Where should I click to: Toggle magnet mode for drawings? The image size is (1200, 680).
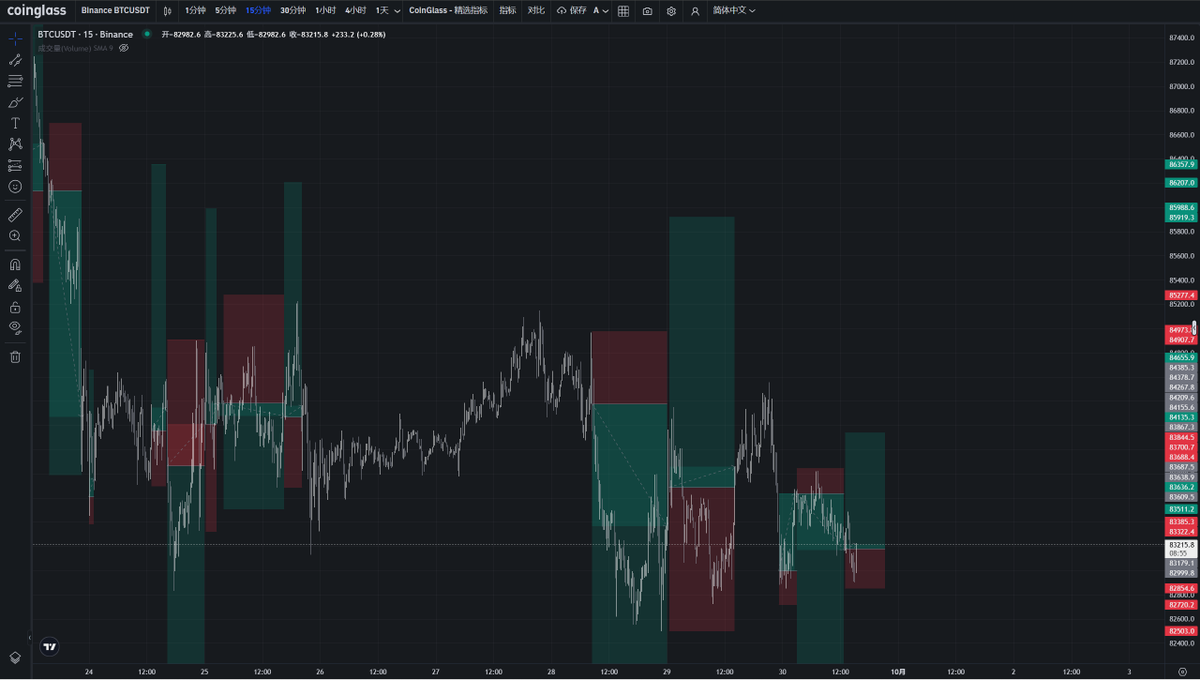click(x=15, y=265)
